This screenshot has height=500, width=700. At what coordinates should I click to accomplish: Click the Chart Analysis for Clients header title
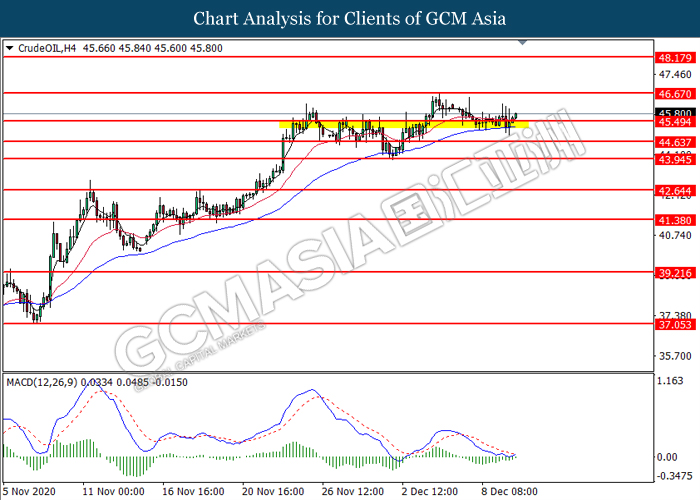[x=350, y=18]
